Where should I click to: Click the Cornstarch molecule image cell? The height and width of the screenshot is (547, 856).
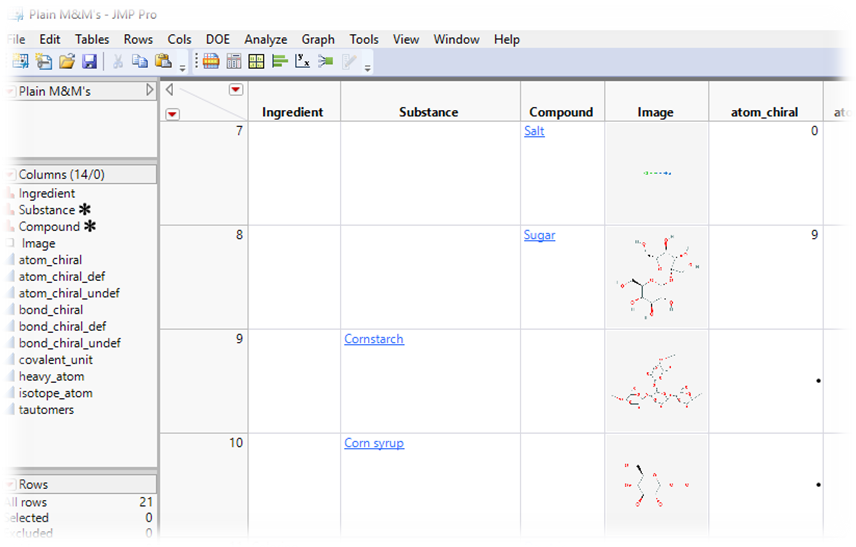coord(657,381)
